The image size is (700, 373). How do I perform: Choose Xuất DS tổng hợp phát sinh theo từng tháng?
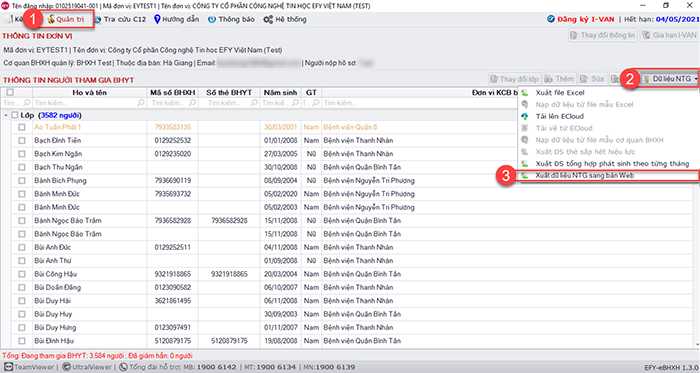(x=612, y=164)
